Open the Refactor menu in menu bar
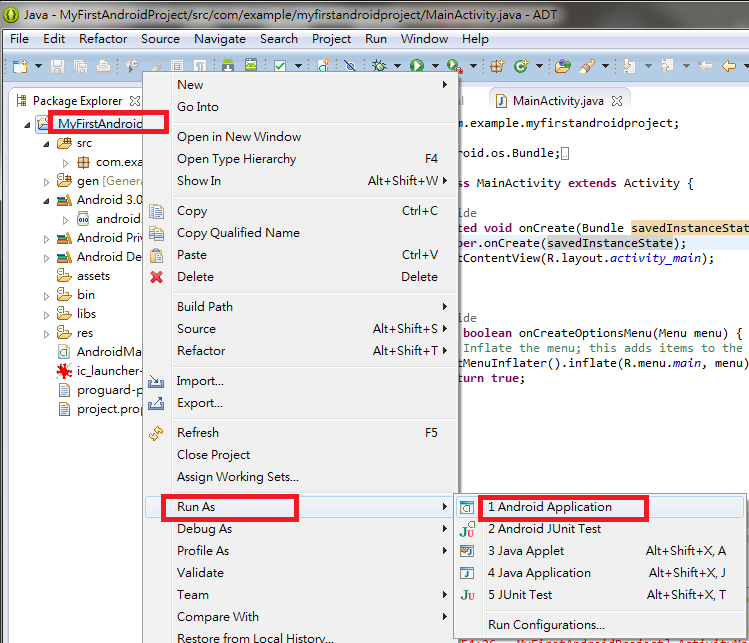The height and width of the screenshot is (643, 749). click(x=103, y=39)
